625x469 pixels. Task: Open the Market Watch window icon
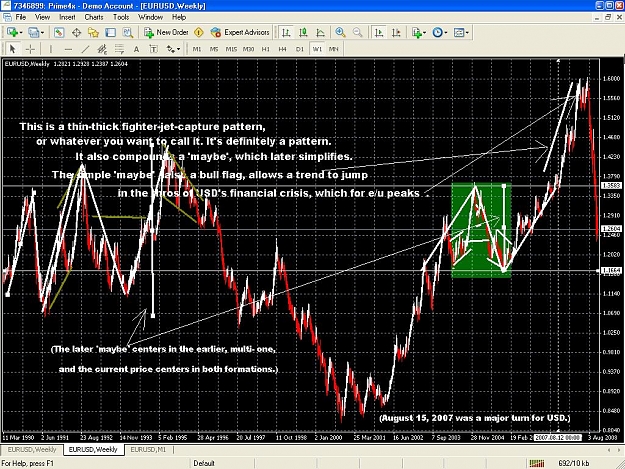coord(59,33)
